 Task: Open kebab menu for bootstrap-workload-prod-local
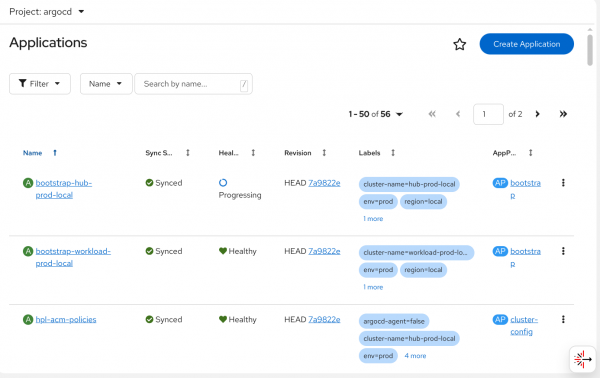563,251
